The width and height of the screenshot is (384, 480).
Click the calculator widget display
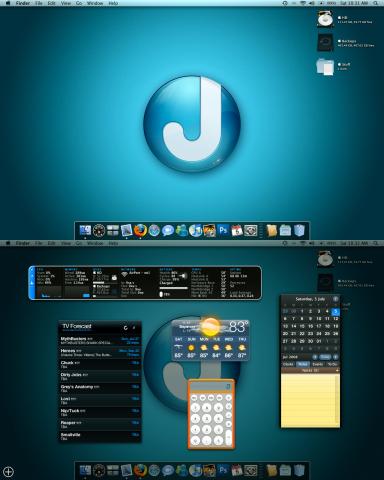[211, 387]
